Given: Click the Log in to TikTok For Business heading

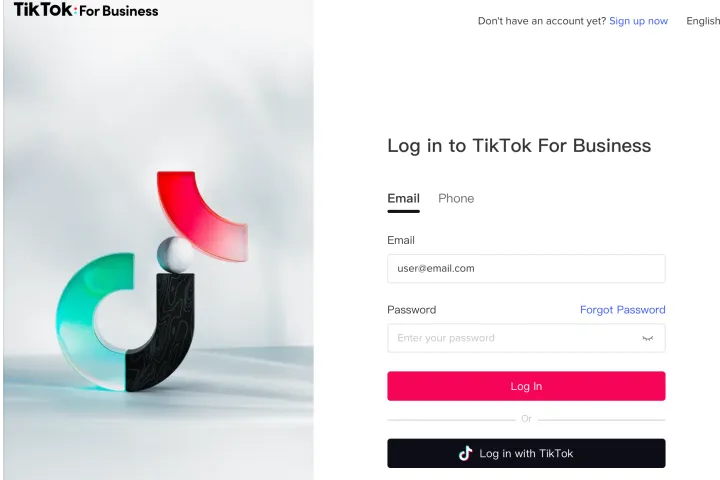Looking at the screenshot, I should pos(519,146).
